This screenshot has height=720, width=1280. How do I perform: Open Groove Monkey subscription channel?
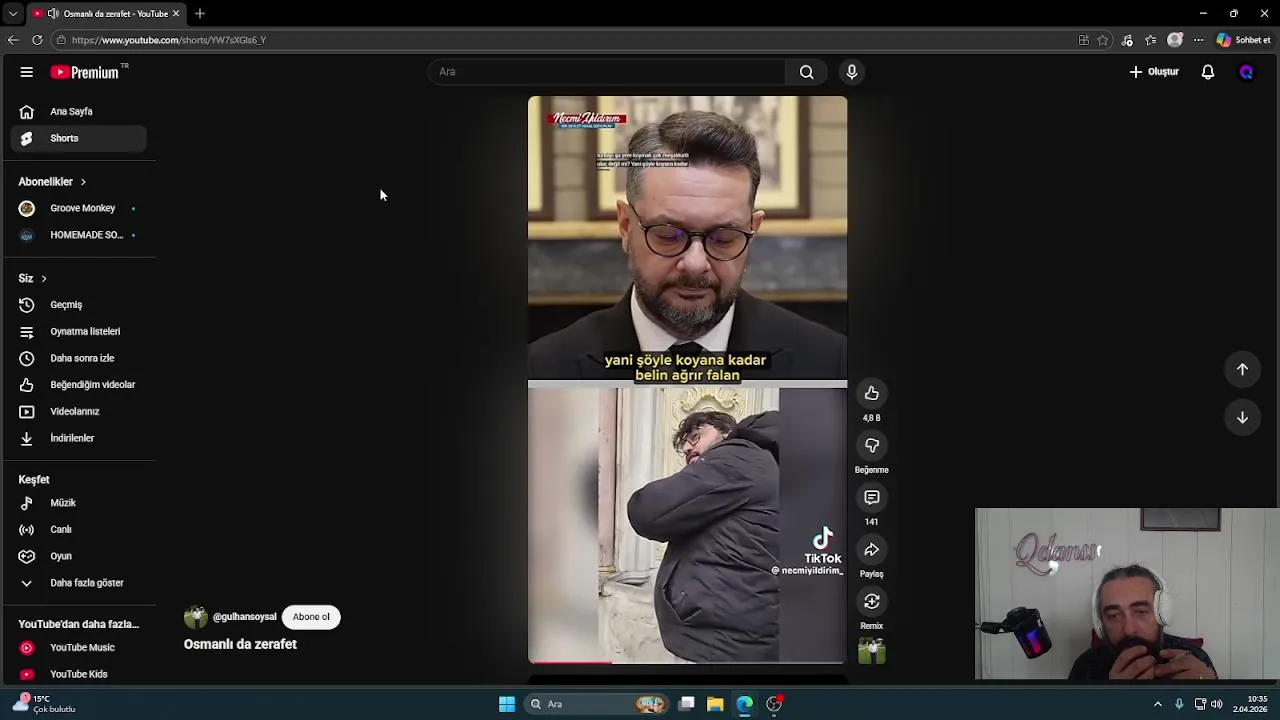(x=78, y=208)
